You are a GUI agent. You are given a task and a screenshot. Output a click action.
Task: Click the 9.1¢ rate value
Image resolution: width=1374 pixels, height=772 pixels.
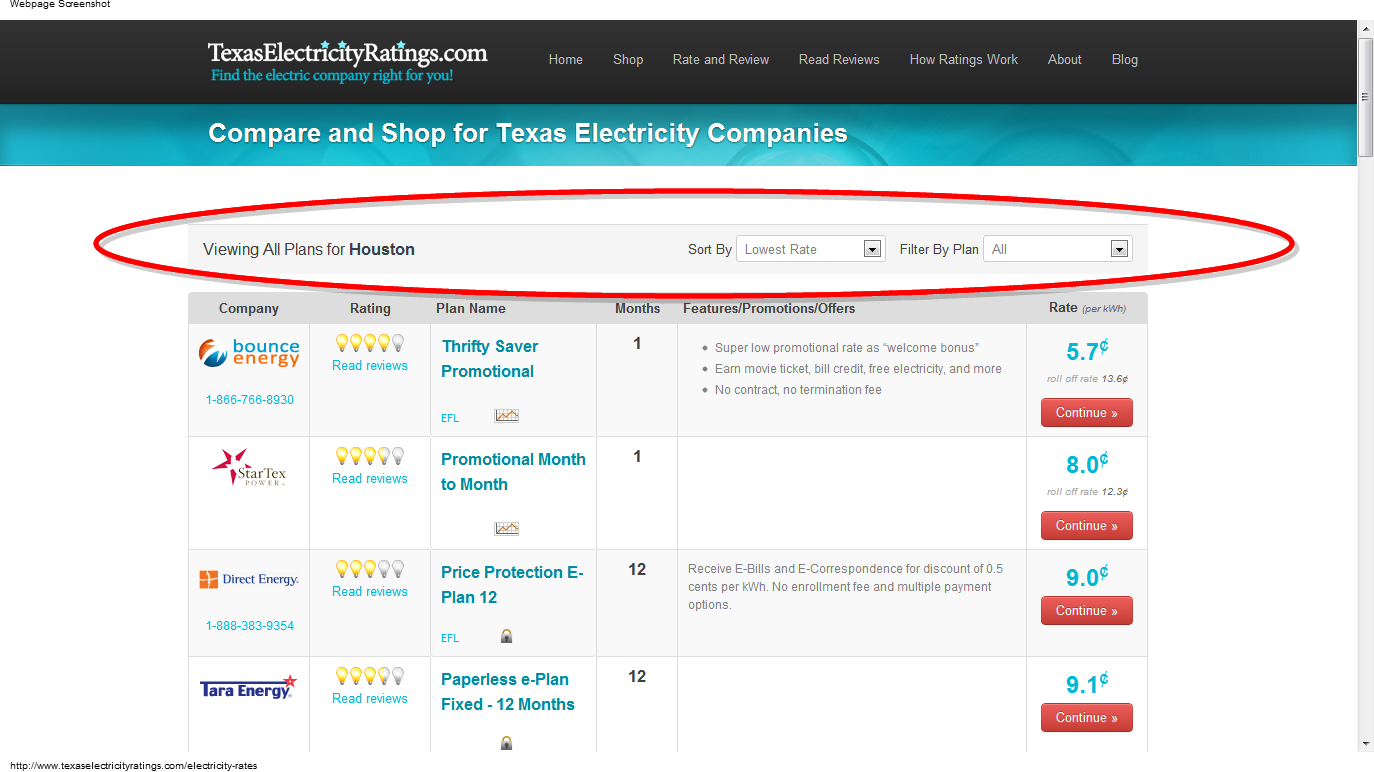[x=1087, y=684]
